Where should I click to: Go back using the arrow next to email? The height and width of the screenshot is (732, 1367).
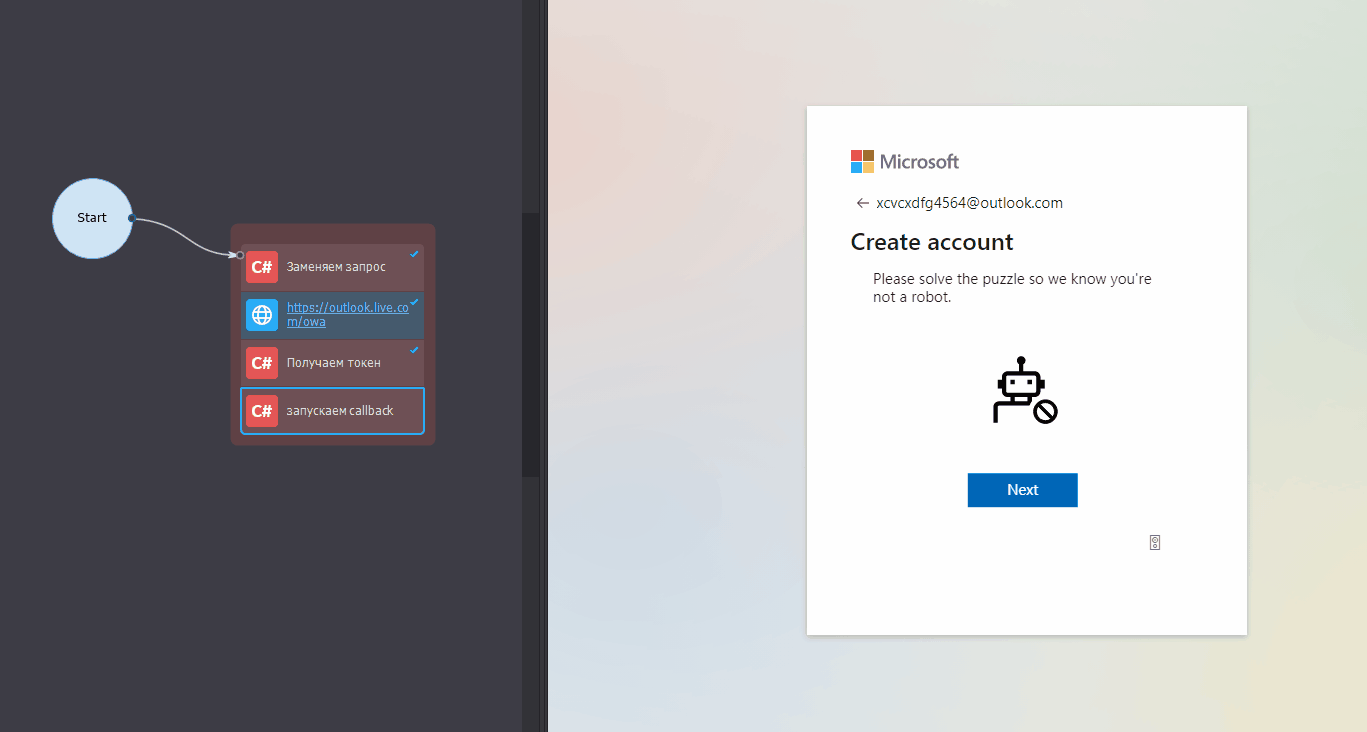862,203
